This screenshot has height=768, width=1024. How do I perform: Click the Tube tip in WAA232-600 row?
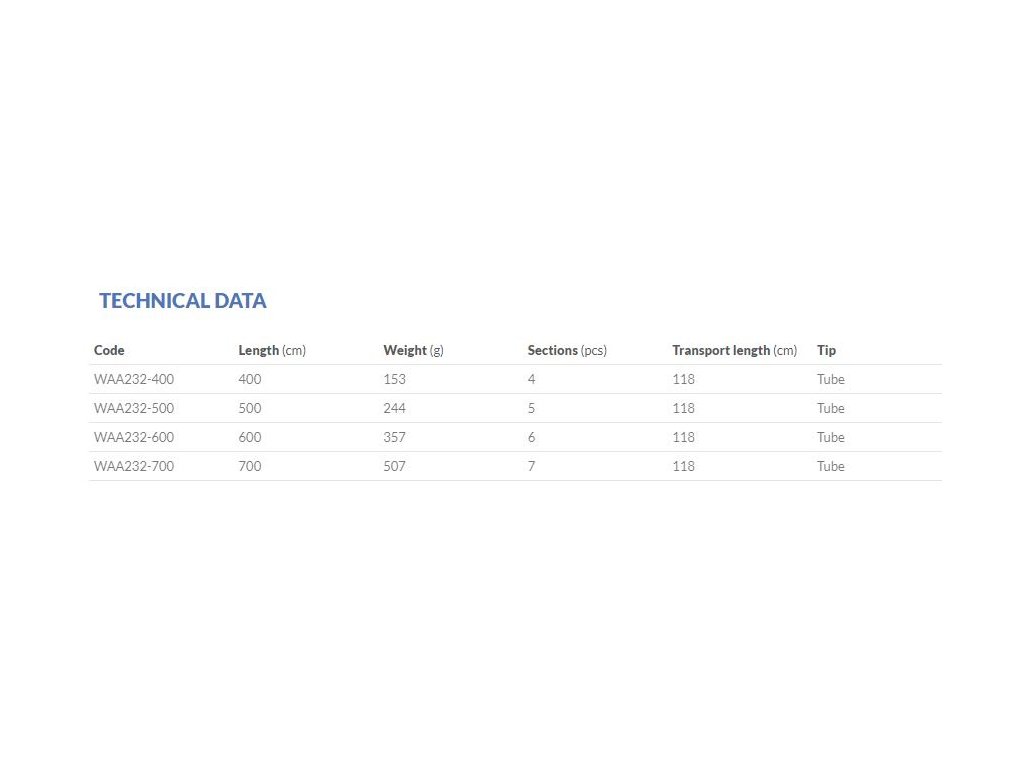pos(830,437)
